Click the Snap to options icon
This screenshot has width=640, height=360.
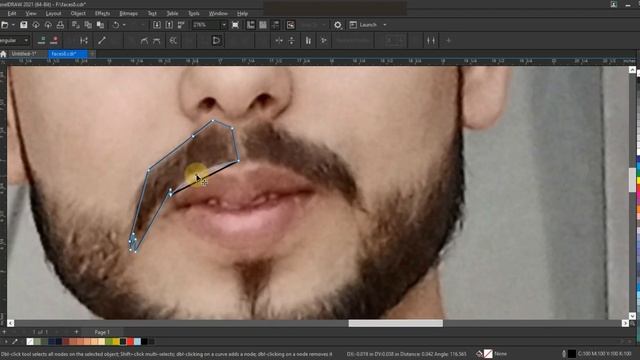(x=291, y=25)
